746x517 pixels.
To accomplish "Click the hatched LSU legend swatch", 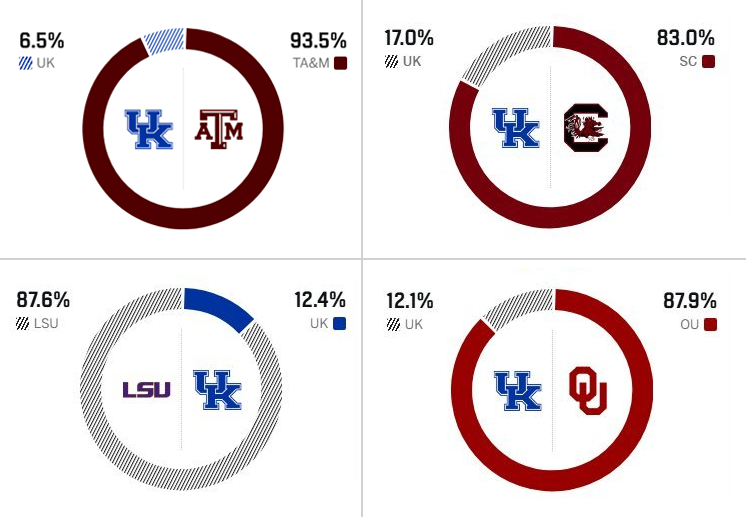I will coord(22,324).
